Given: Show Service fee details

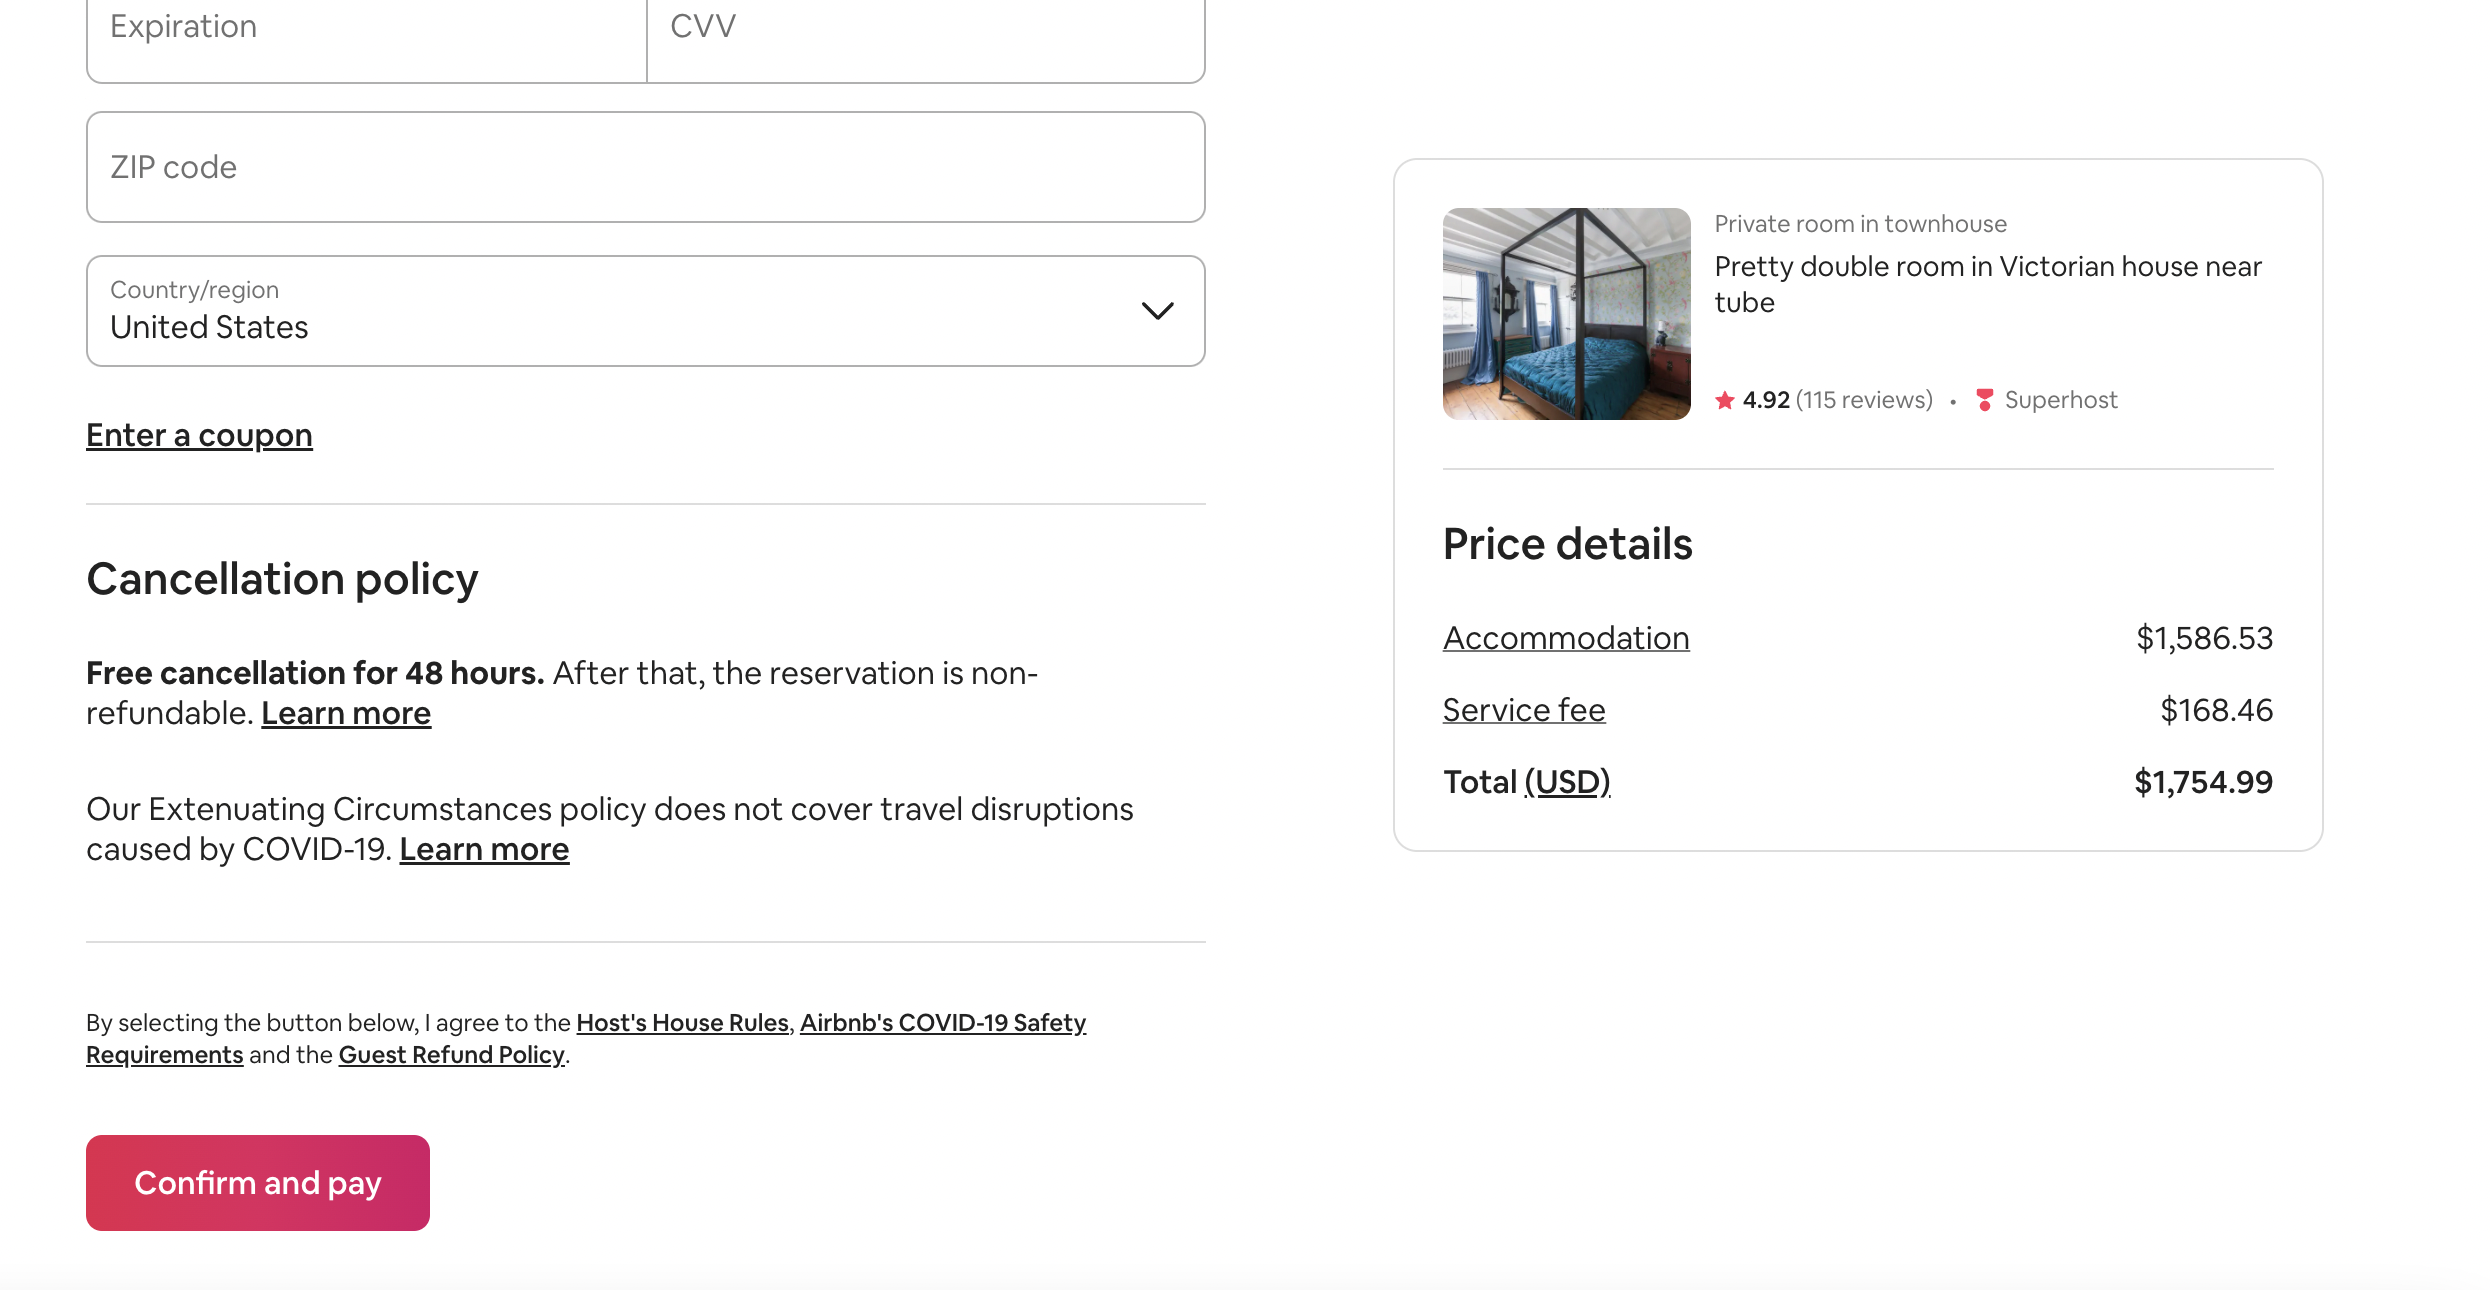Looking at the screenshot, I should tap(1524, 710).
